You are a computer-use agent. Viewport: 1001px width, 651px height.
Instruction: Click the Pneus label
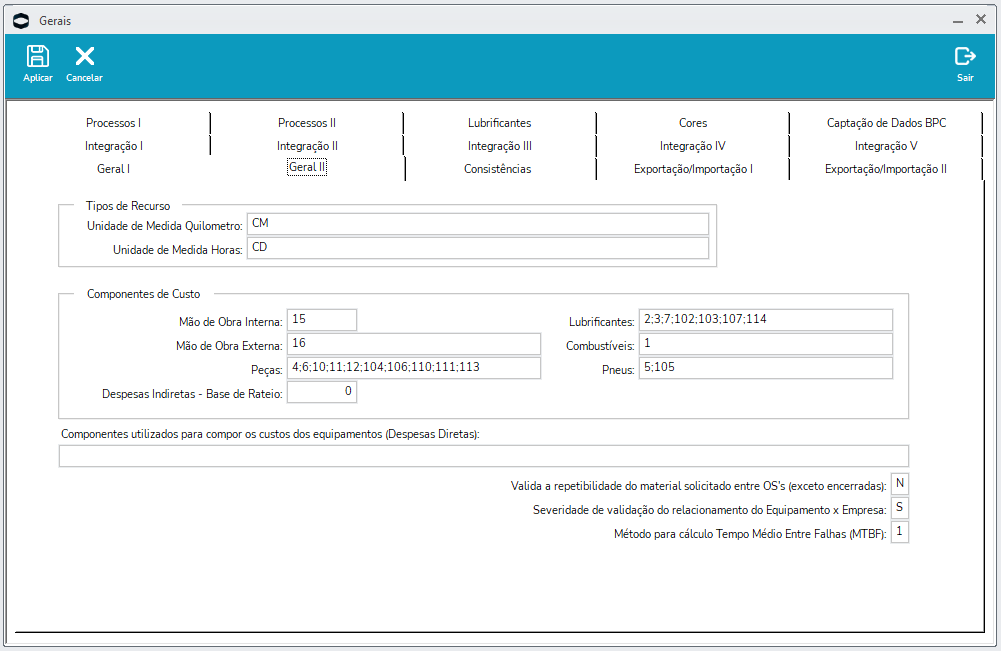[x=618, y=370]
